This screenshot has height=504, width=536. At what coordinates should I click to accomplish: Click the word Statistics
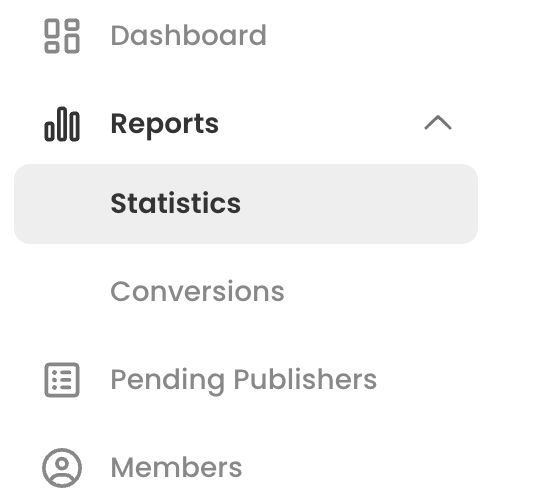coord(176,203)
